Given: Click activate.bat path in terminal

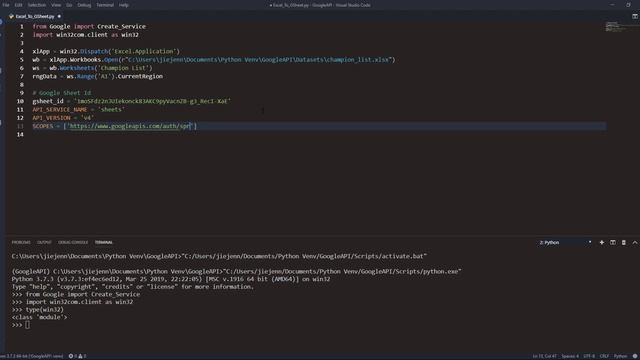Looking at the screenshot, I should (x=304, y=256).
